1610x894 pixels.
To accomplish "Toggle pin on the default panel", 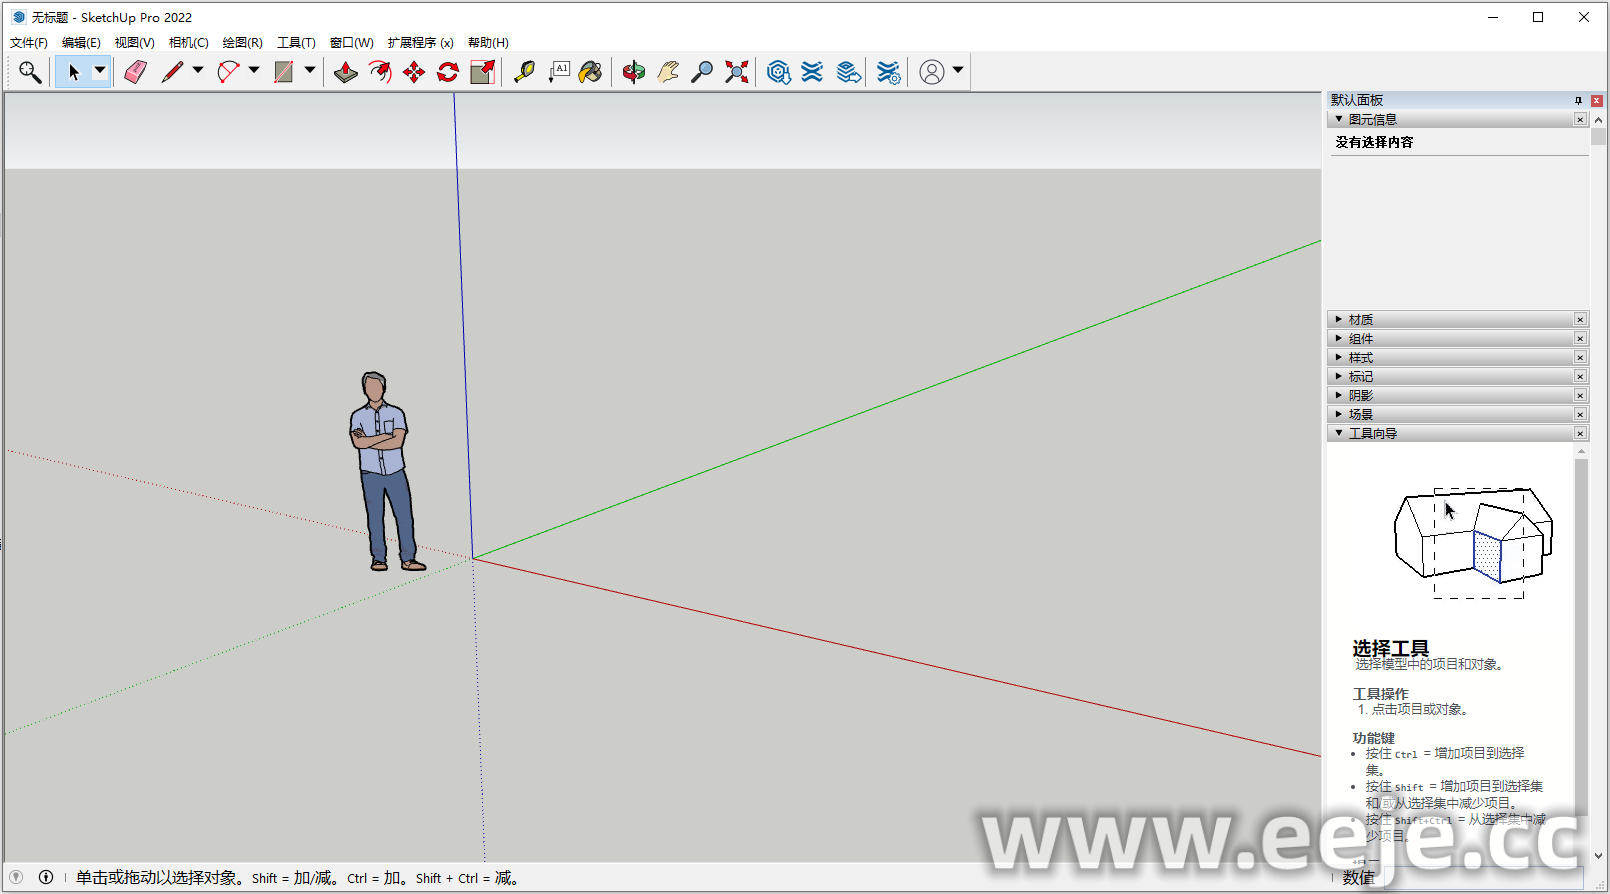I will pos(1578,101).
